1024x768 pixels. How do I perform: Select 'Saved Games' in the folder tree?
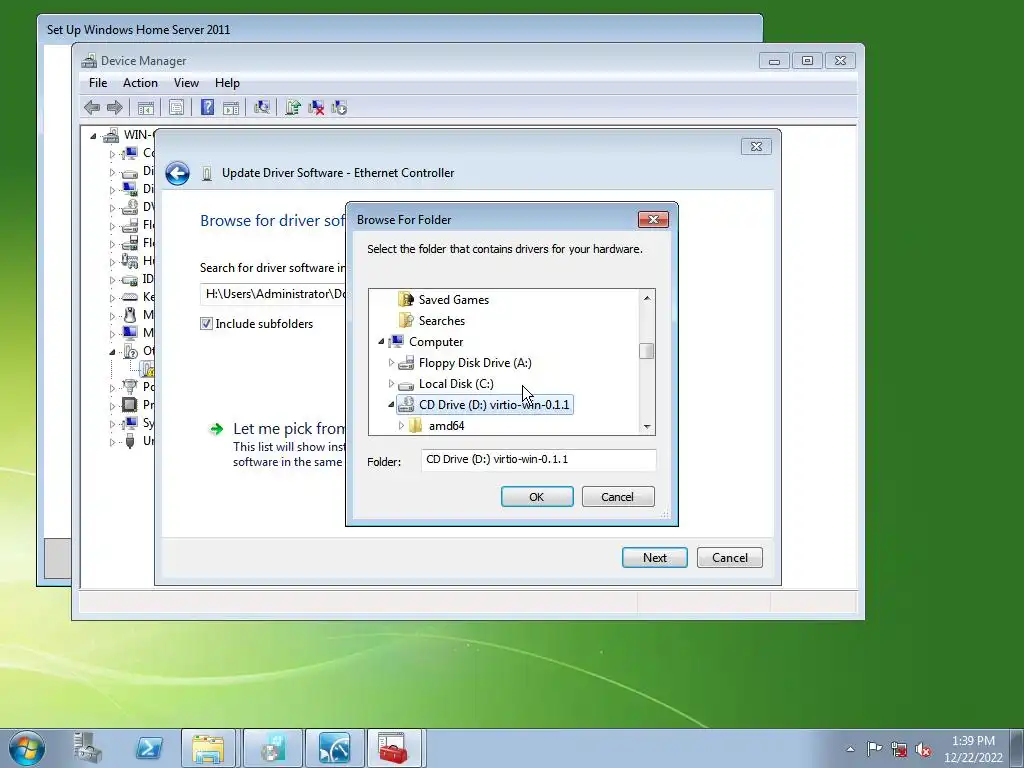tap(453, 300)
